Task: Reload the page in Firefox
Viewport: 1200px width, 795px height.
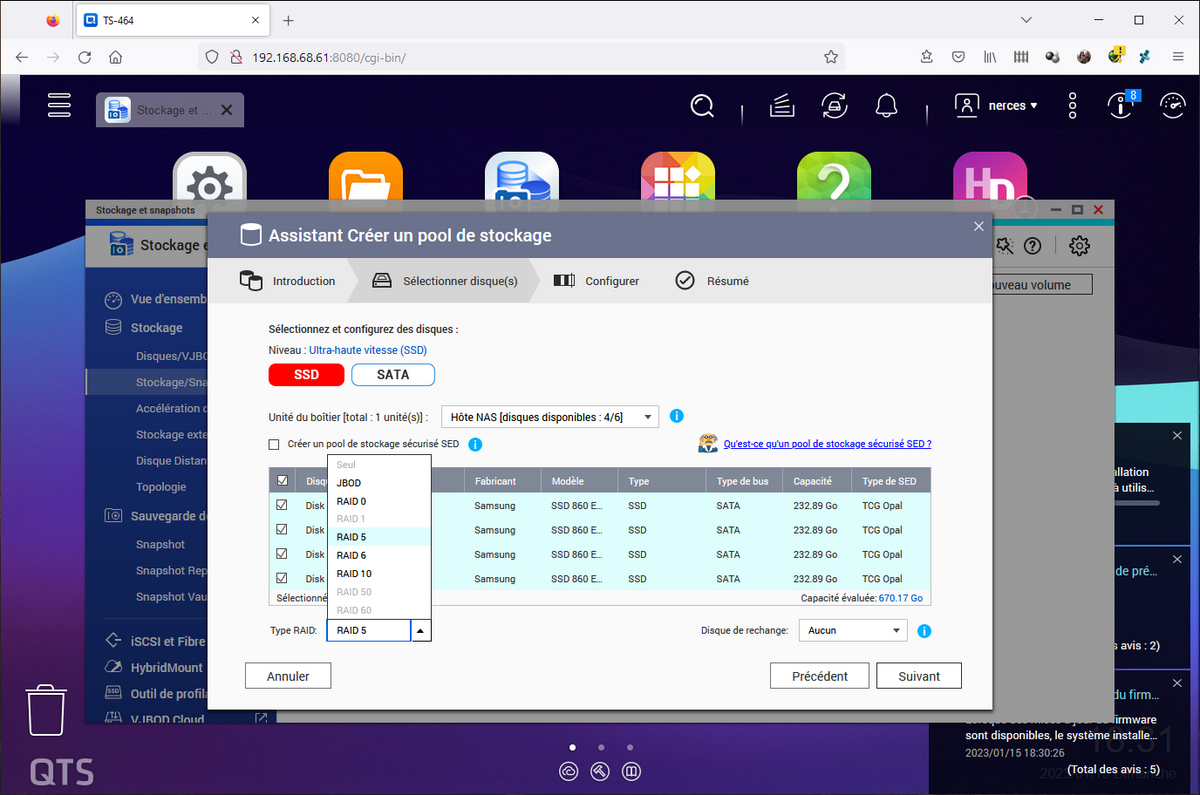Action: [84, 57]
